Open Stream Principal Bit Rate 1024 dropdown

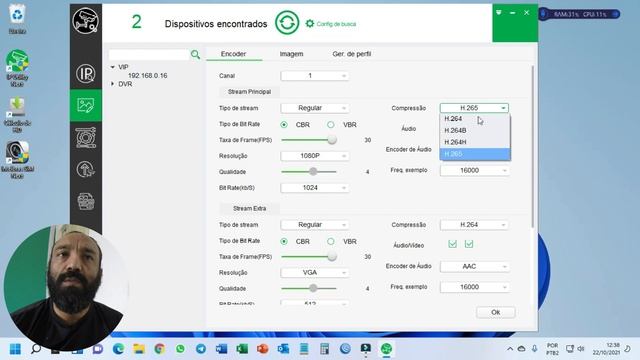[315, 187]
